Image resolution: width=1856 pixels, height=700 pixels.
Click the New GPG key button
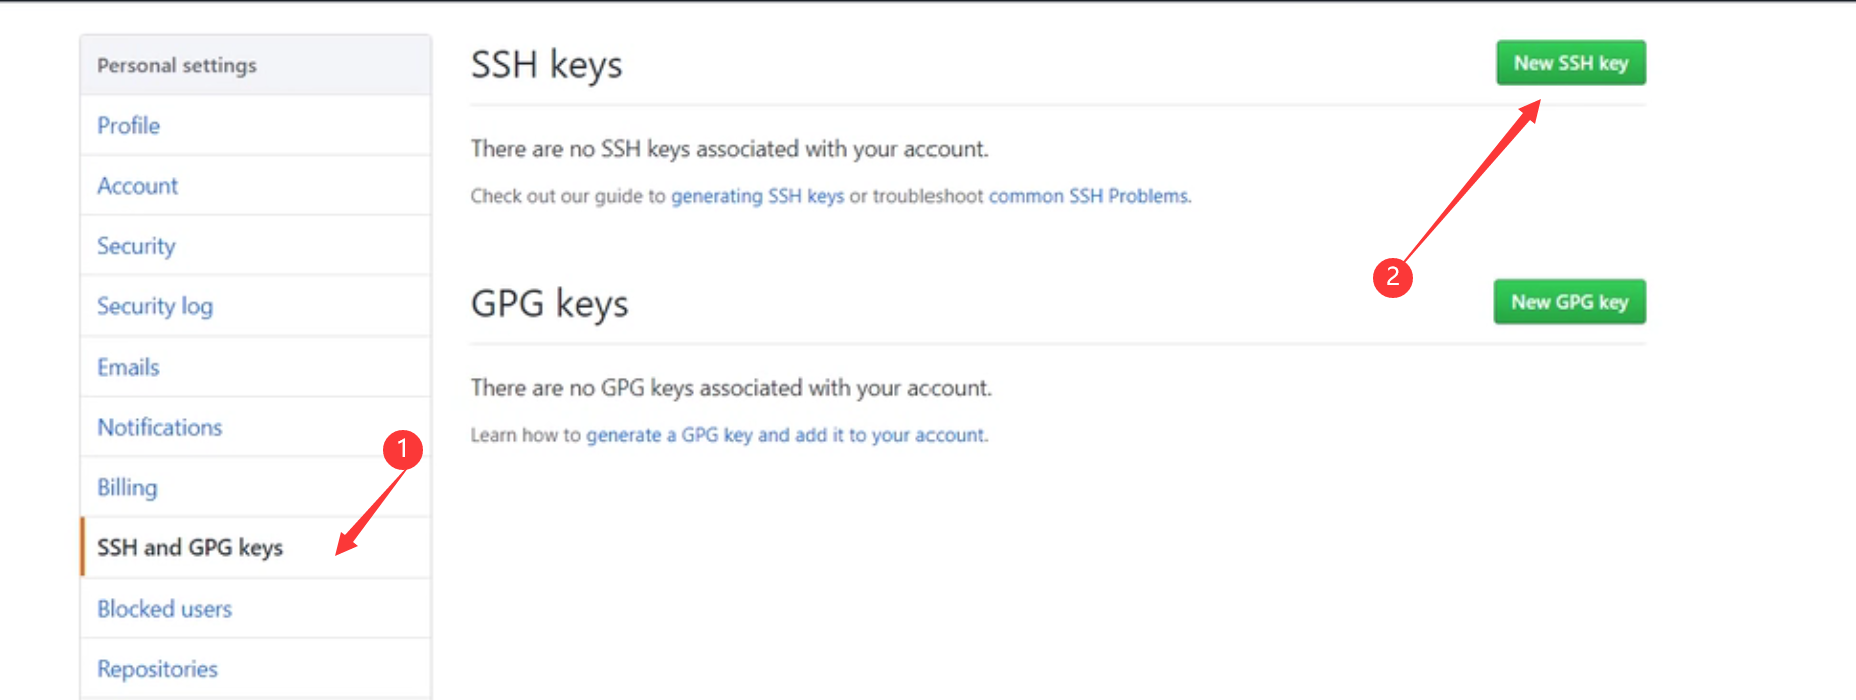pos(1569,302)
